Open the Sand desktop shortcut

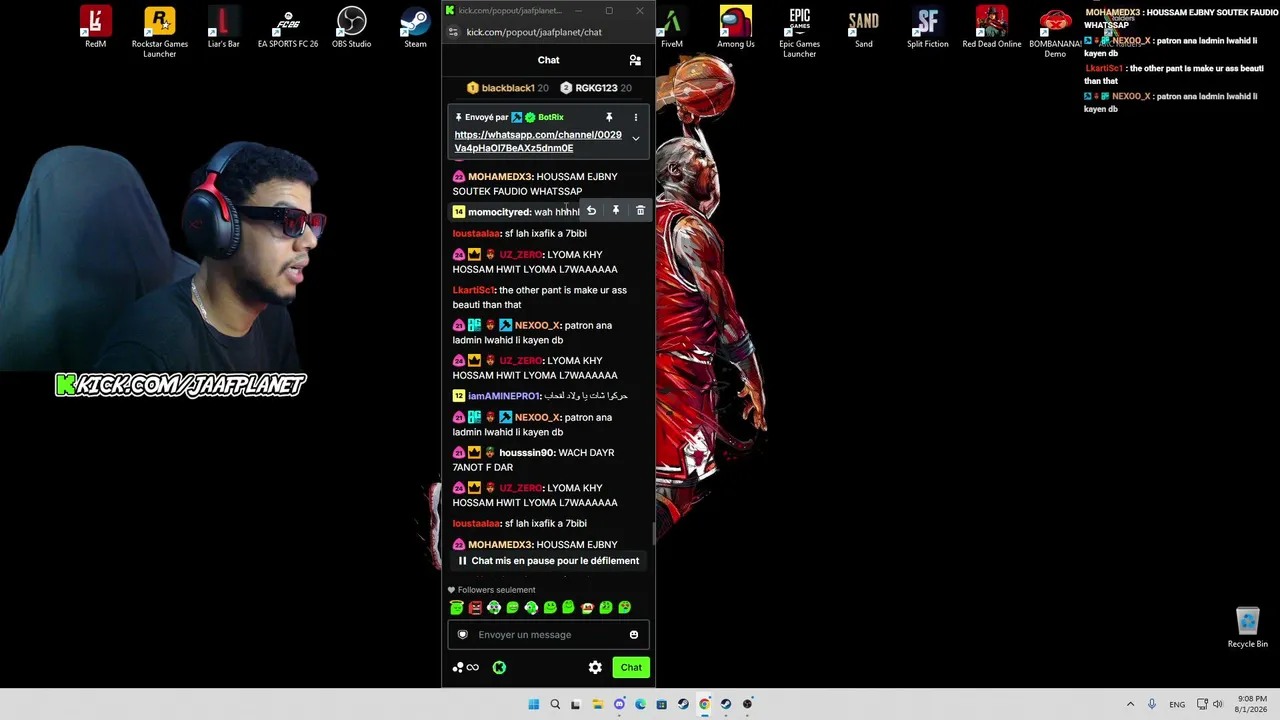tap(863, 27)
